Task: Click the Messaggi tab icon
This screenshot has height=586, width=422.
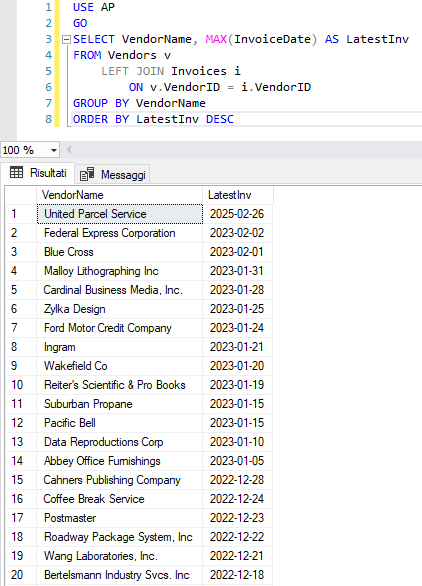Action: pyautogui.click(x=87, y=174)
